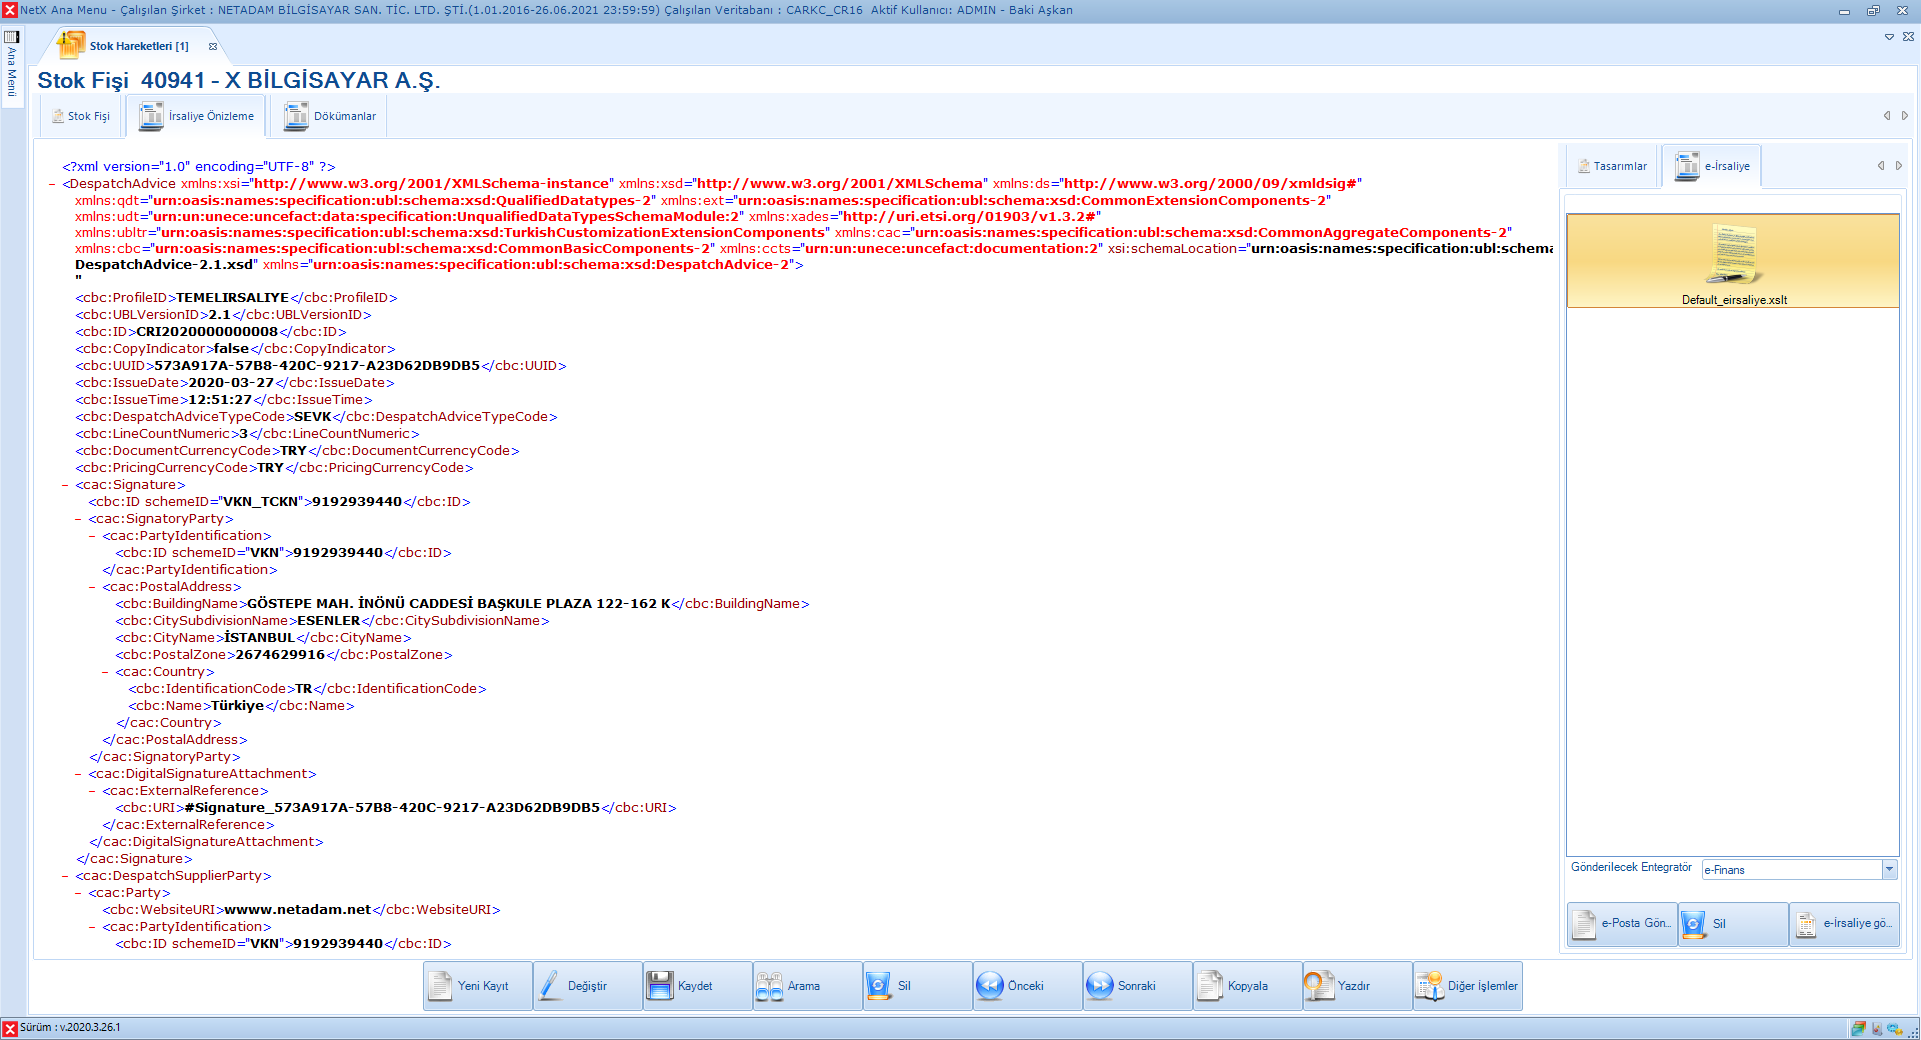
Task: Collapse the DespatchAdvice XML node
Action: point(50,184)
